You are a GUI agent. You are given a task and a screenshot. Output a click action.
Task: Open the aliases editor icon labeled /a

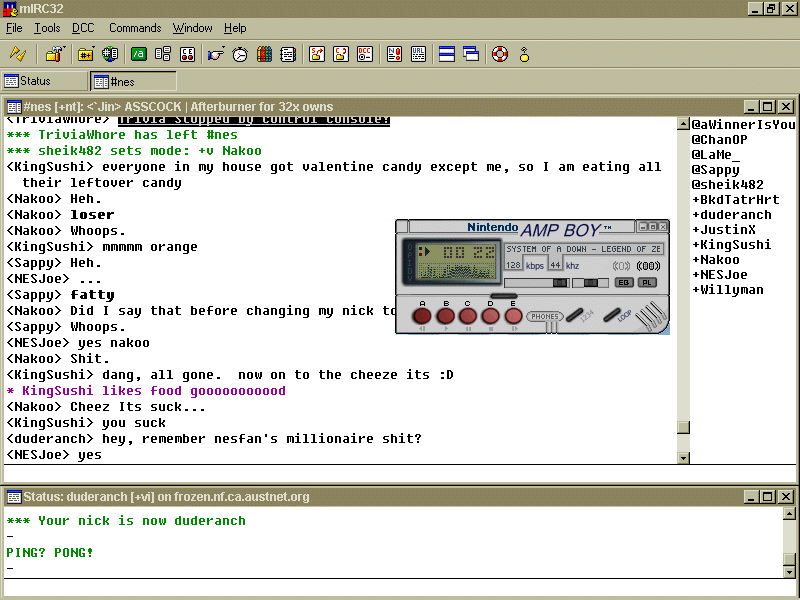tap(139, 54)
